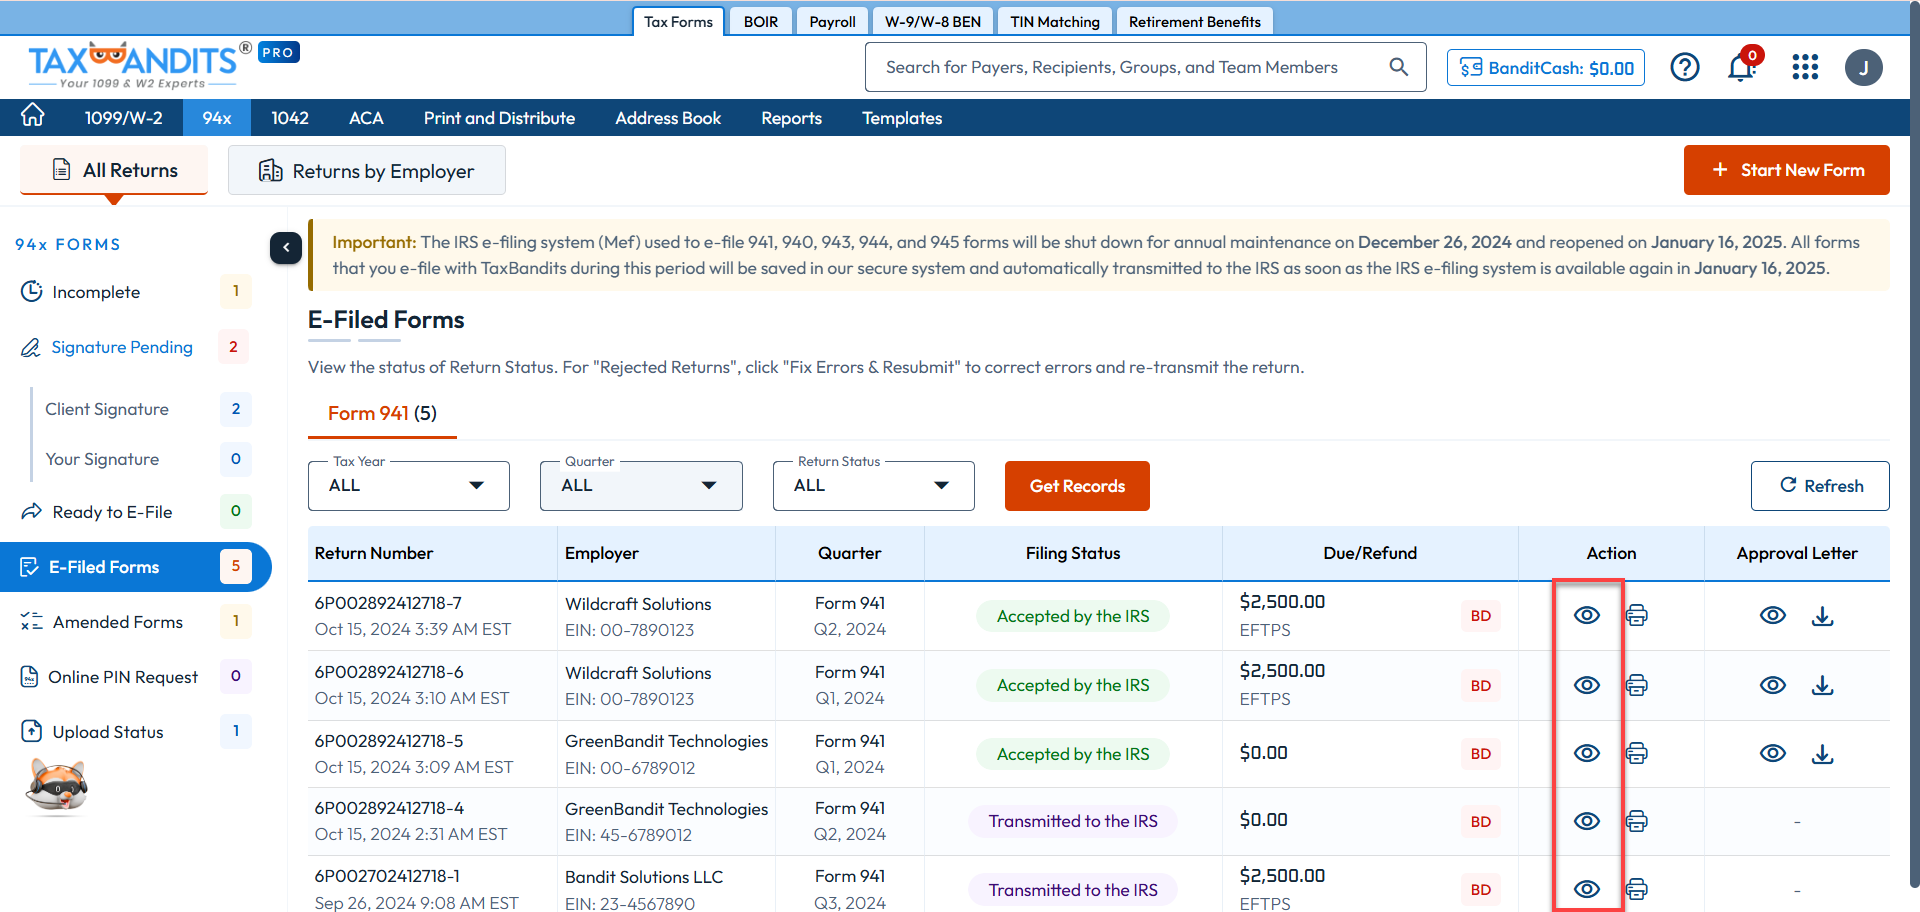This screenshot has width=1920, height=912.
Task: Click the raccoon mascot chat icon
Action: point(57,786)
